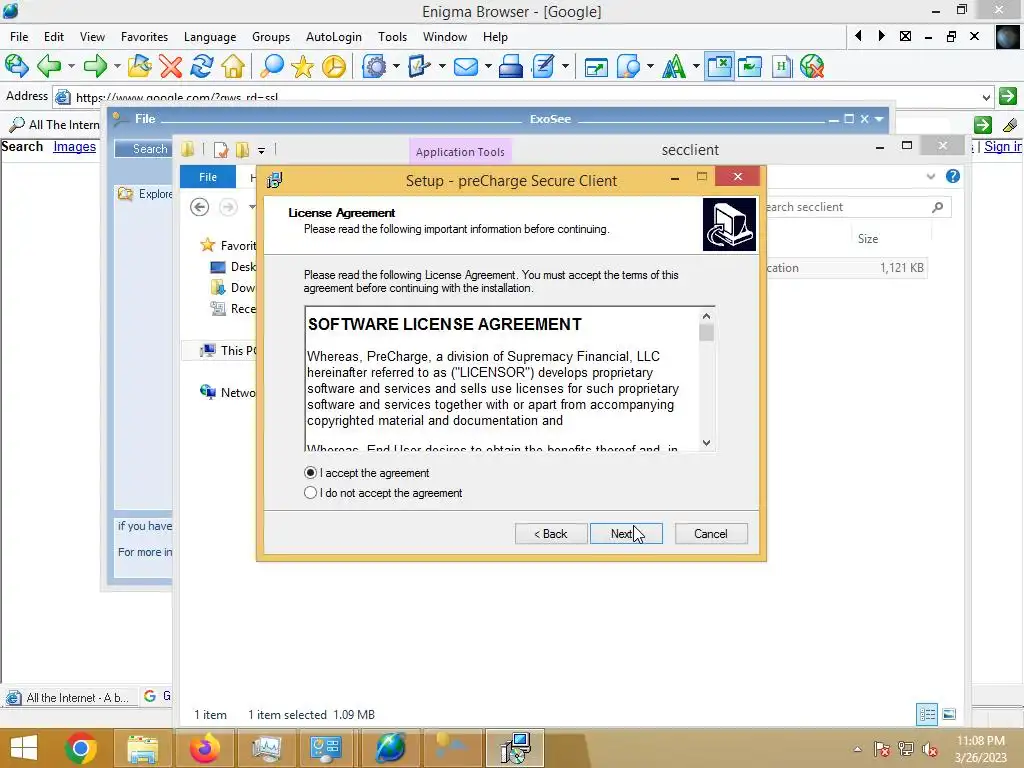Click the Sign in link
The width and height of the screenshot is (1024, 768).
1002,146
